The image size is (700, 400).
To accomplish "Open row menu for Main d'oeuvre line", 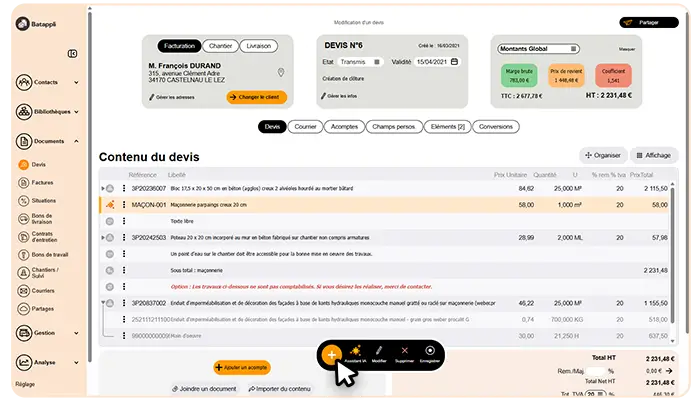I will (124, 336).
